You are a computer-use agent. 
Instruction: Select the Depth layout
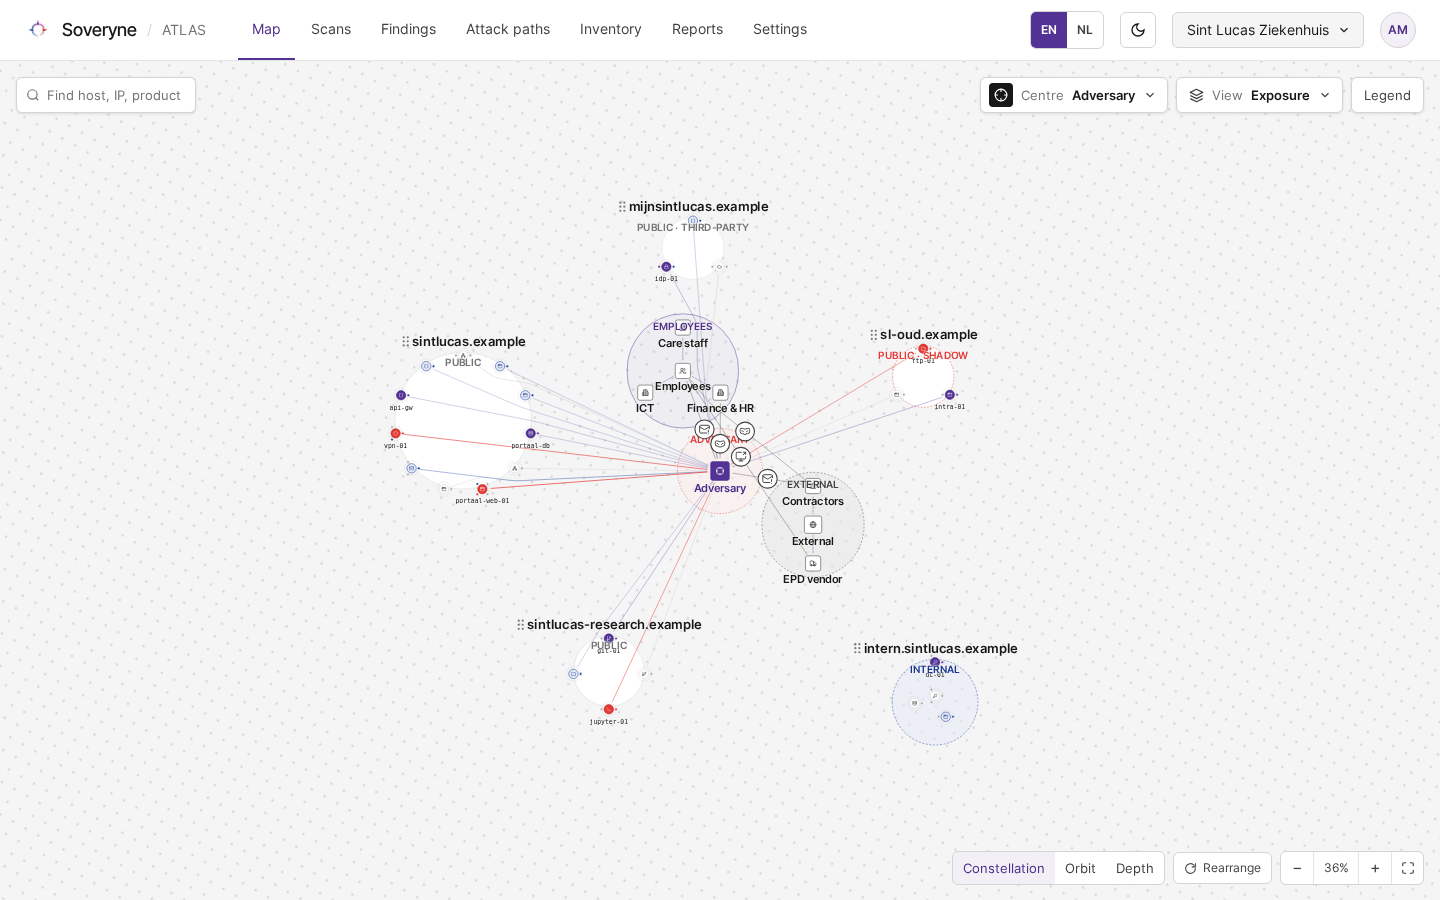[1135, 868]
